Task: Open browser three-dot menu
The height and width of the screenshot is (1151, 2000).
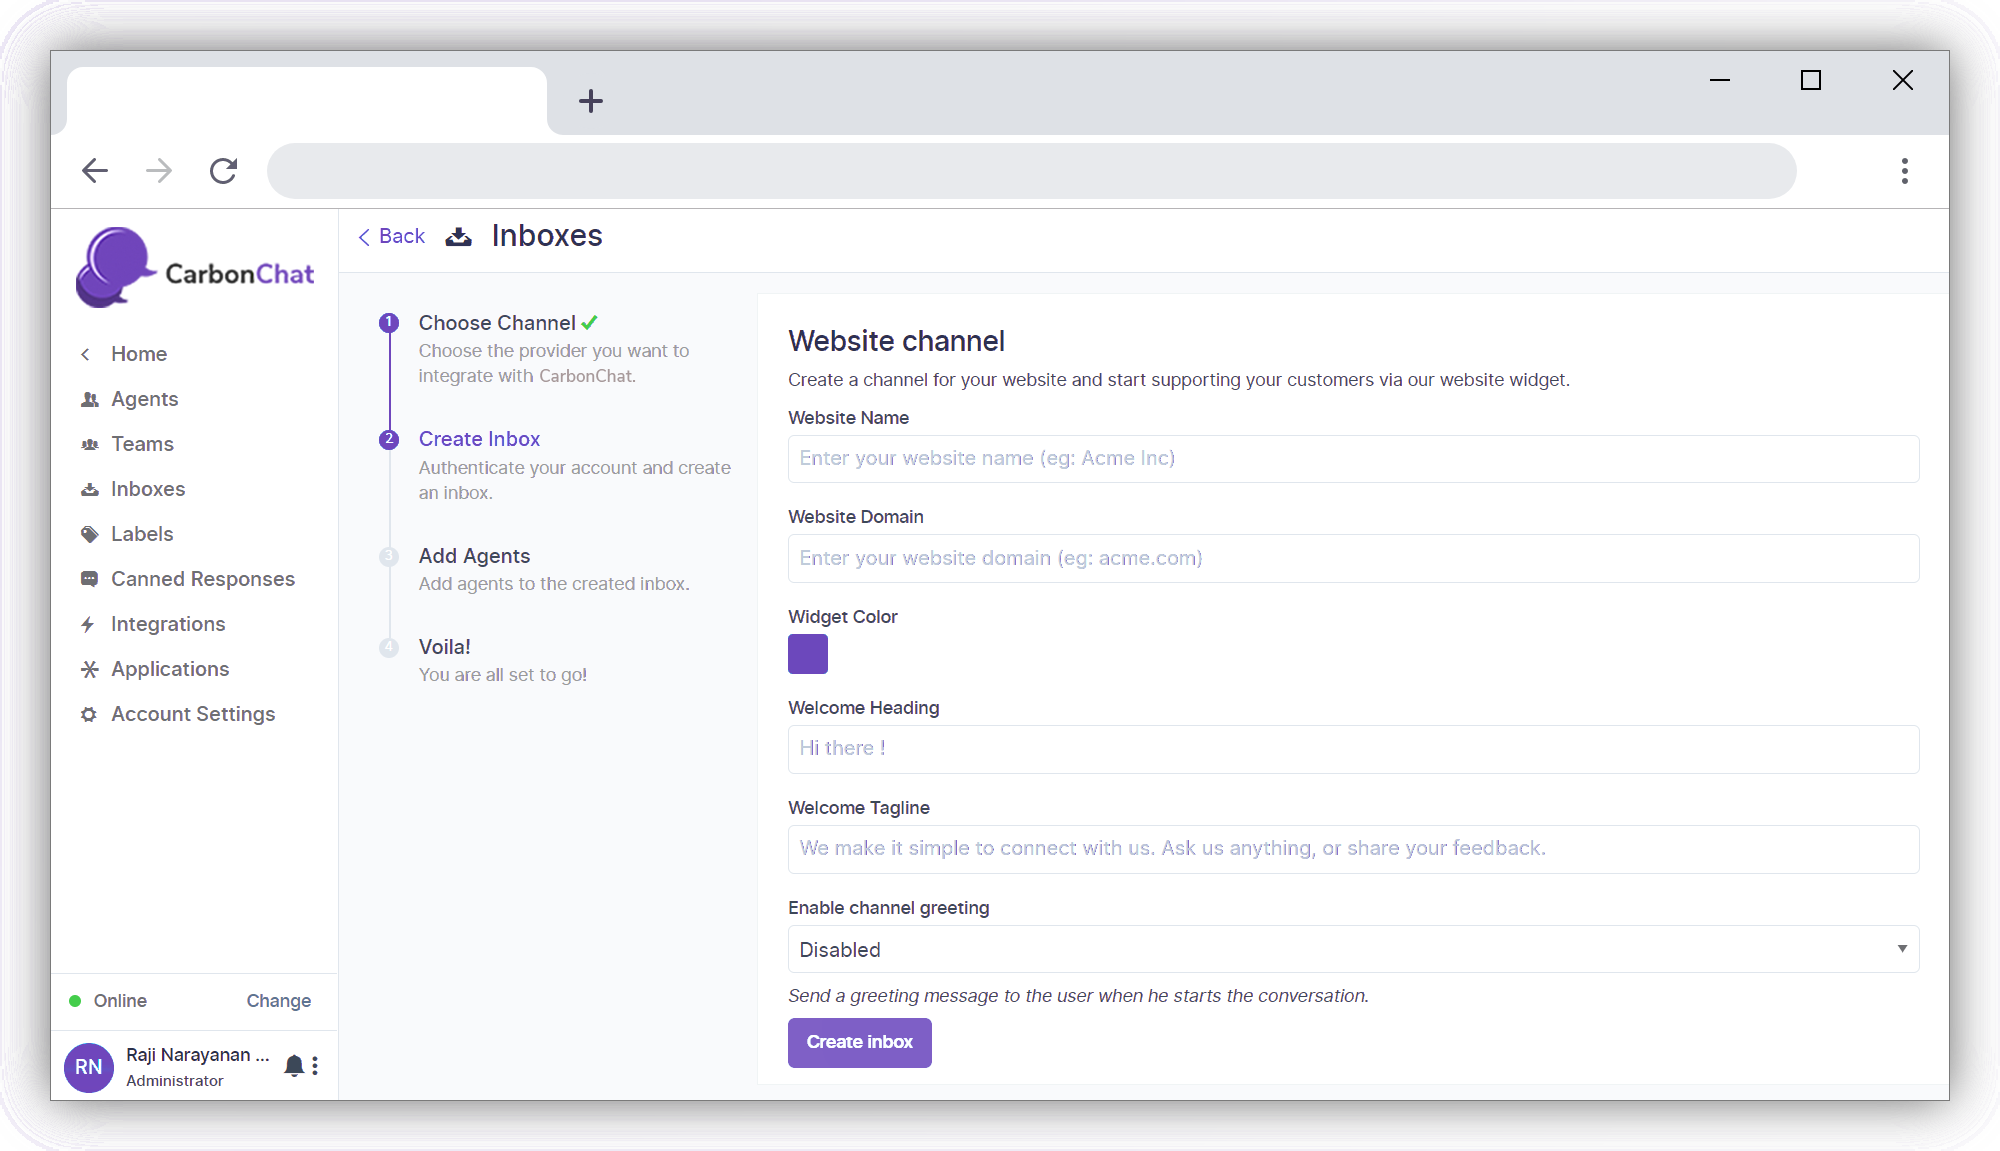Action: pyautogui.click(x=1904, y=171)
